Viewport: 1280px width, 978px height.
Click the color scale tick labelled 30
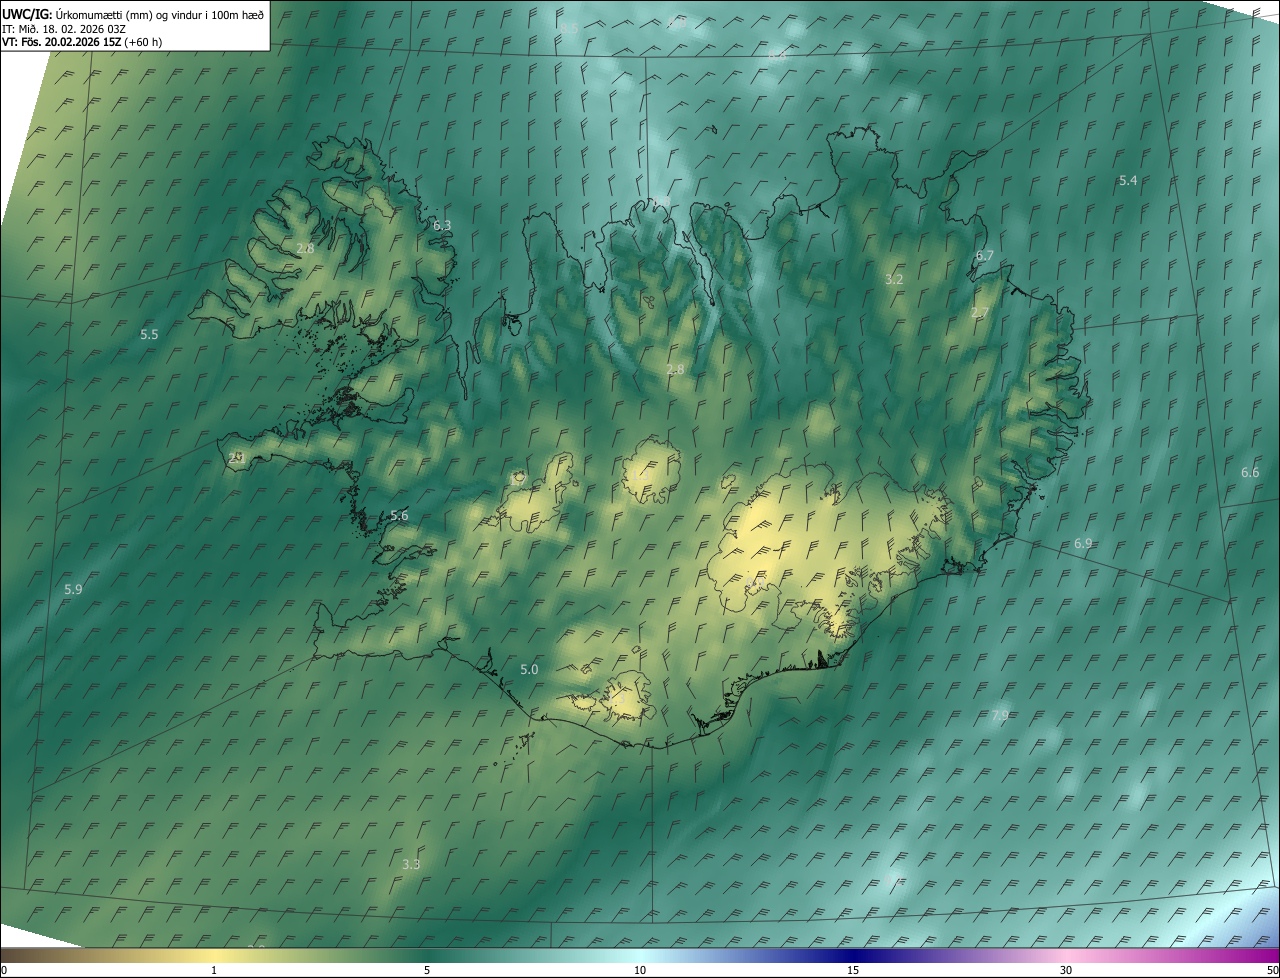(x=1066, y=971)
